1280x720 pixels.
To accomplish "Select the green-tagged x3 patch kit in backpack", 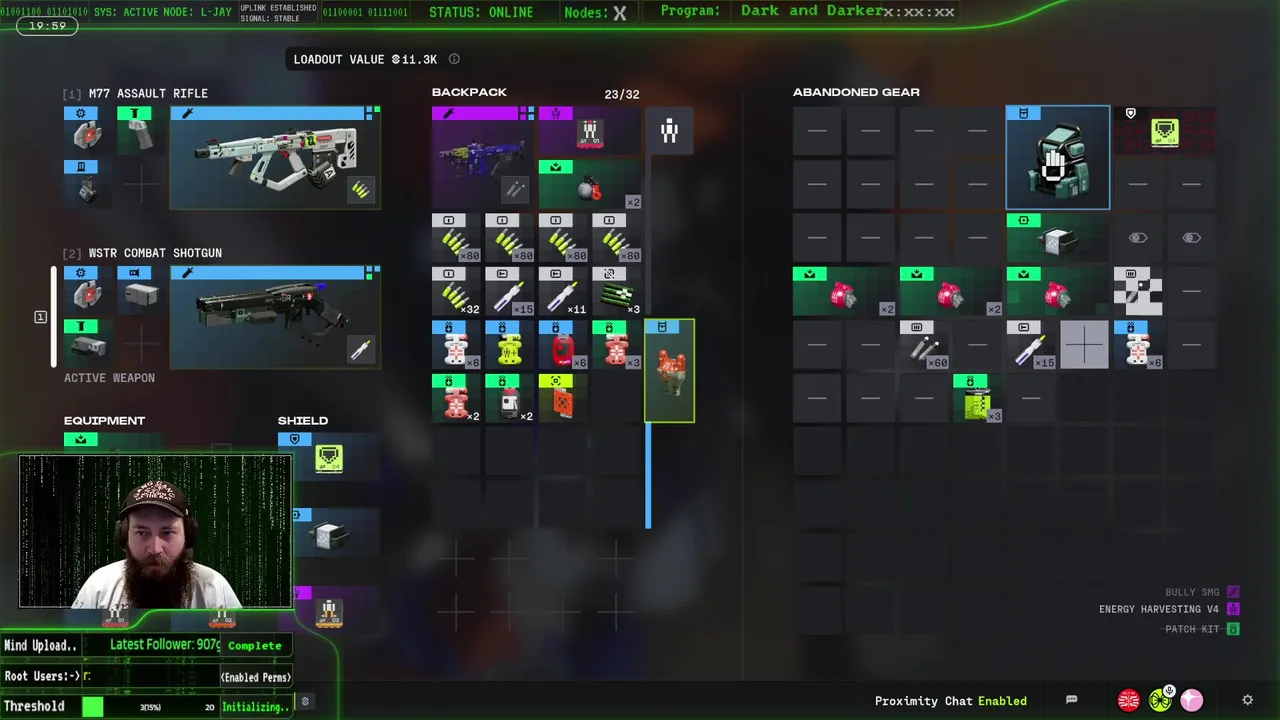I will tap(616, 345).
